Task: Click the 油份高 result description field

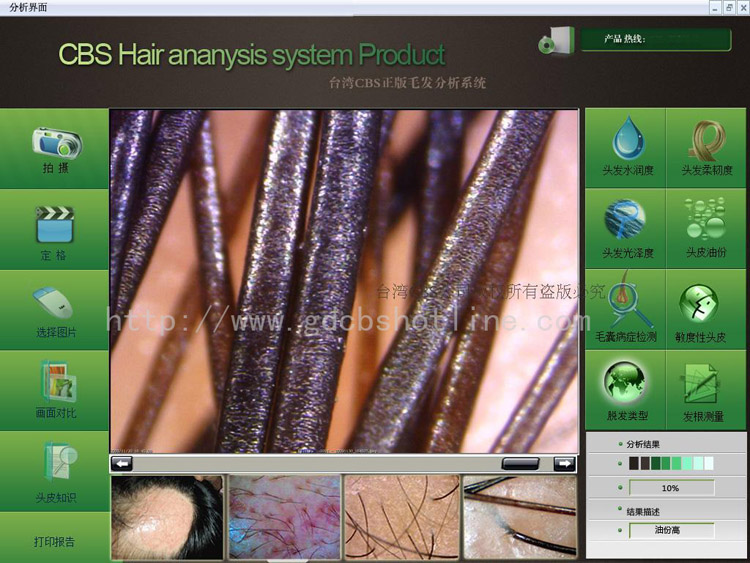Action: 672,530
